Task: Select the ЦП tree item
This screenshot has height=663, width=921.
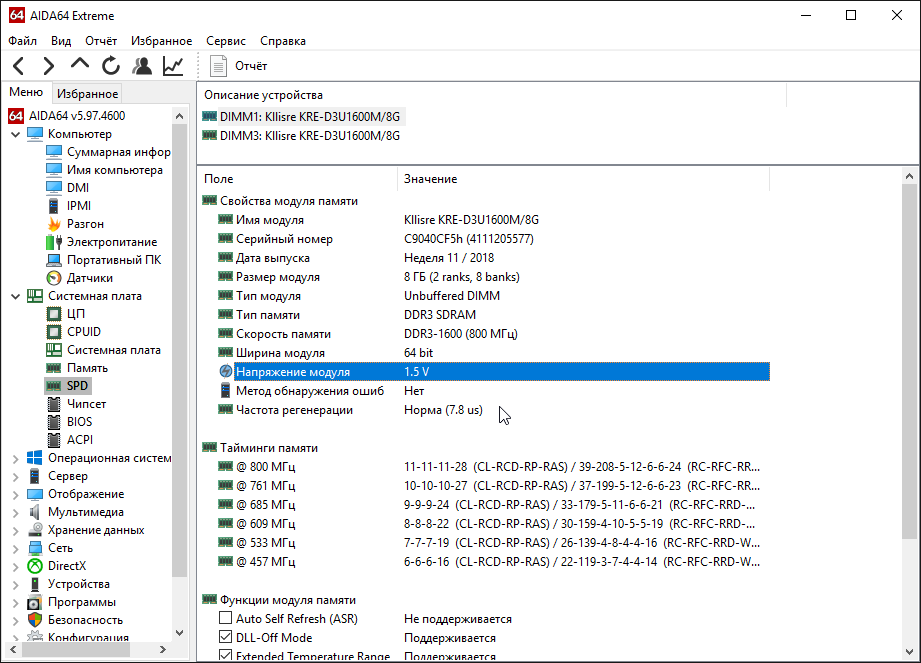Action: click(x=76, y=314)
